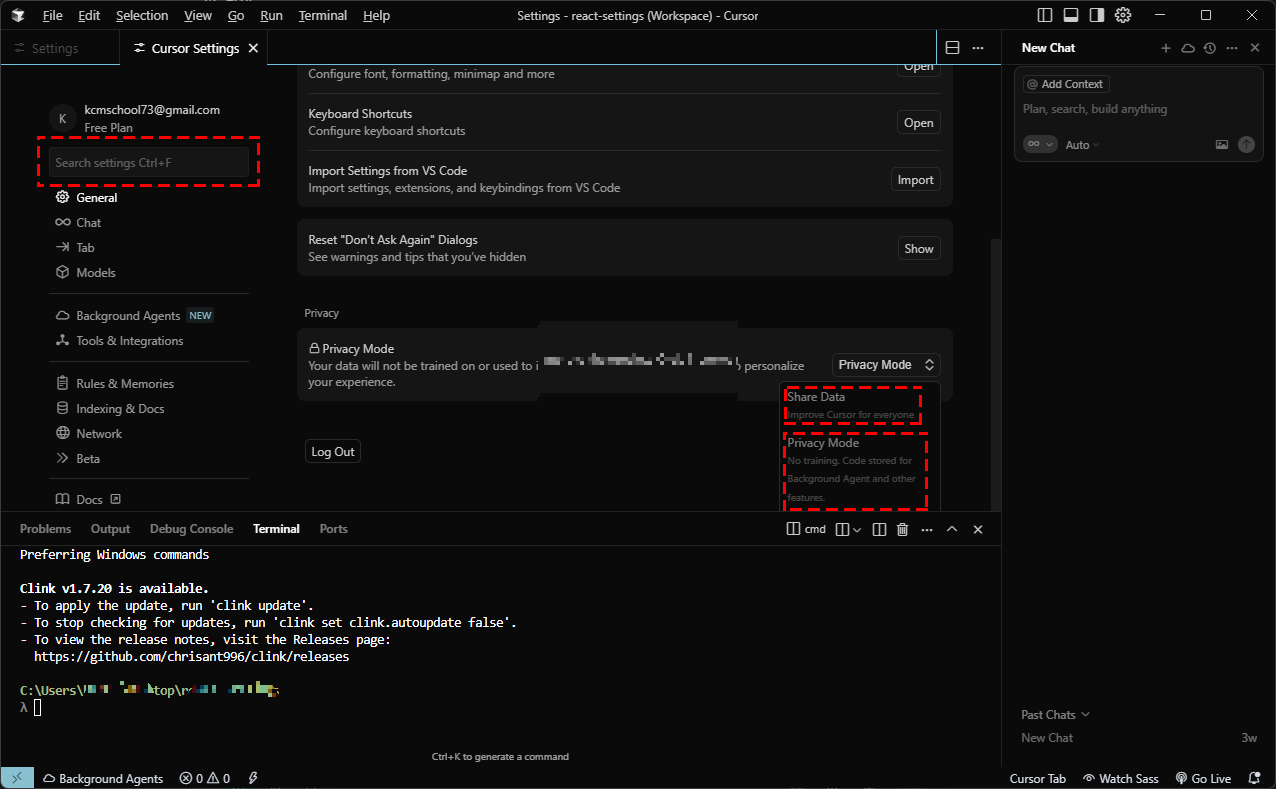Open terminal panel more actions ellipsis
This screenshot has width=1276, height=789.
coord(927,529)
